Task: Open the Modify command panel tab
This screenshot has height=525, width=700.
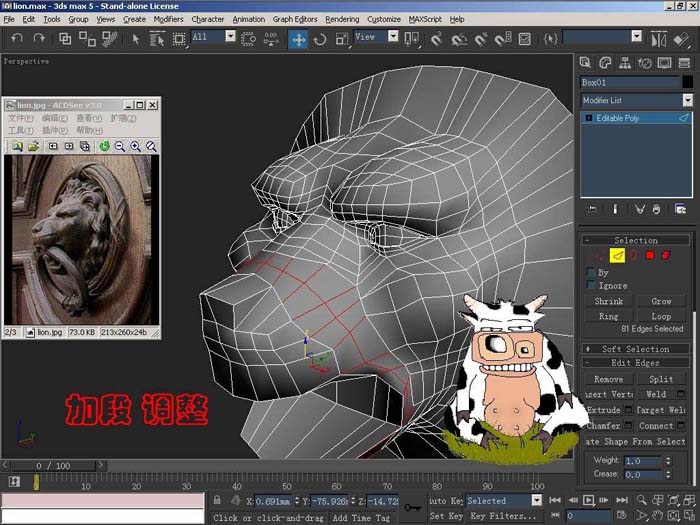Action: click(x=605, y=63)
